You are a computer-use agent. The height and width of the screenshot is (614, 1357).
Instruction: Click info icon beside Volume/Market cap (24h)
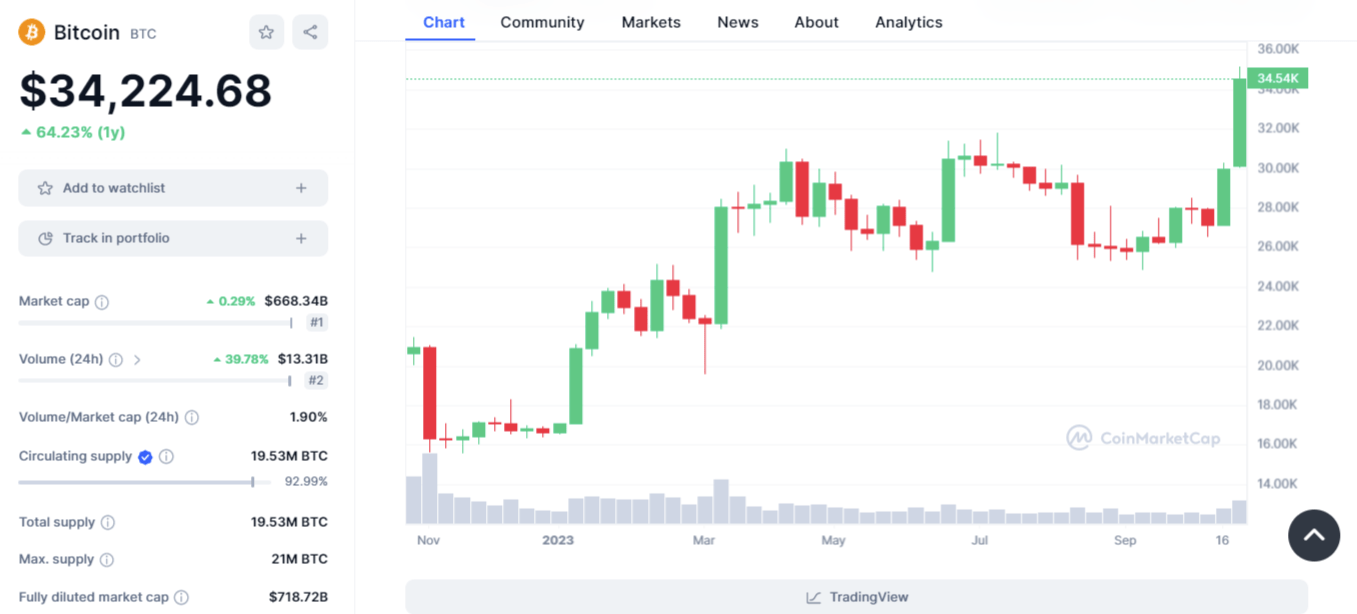pyautogui.click(x=192, y=418)
